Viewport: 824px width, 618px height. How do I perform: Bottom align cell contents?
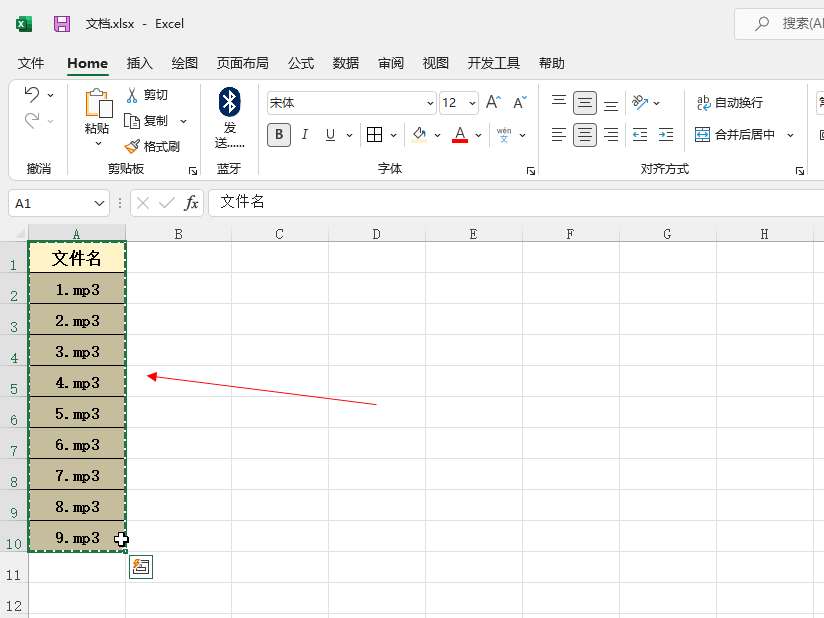tap(611, 105)
